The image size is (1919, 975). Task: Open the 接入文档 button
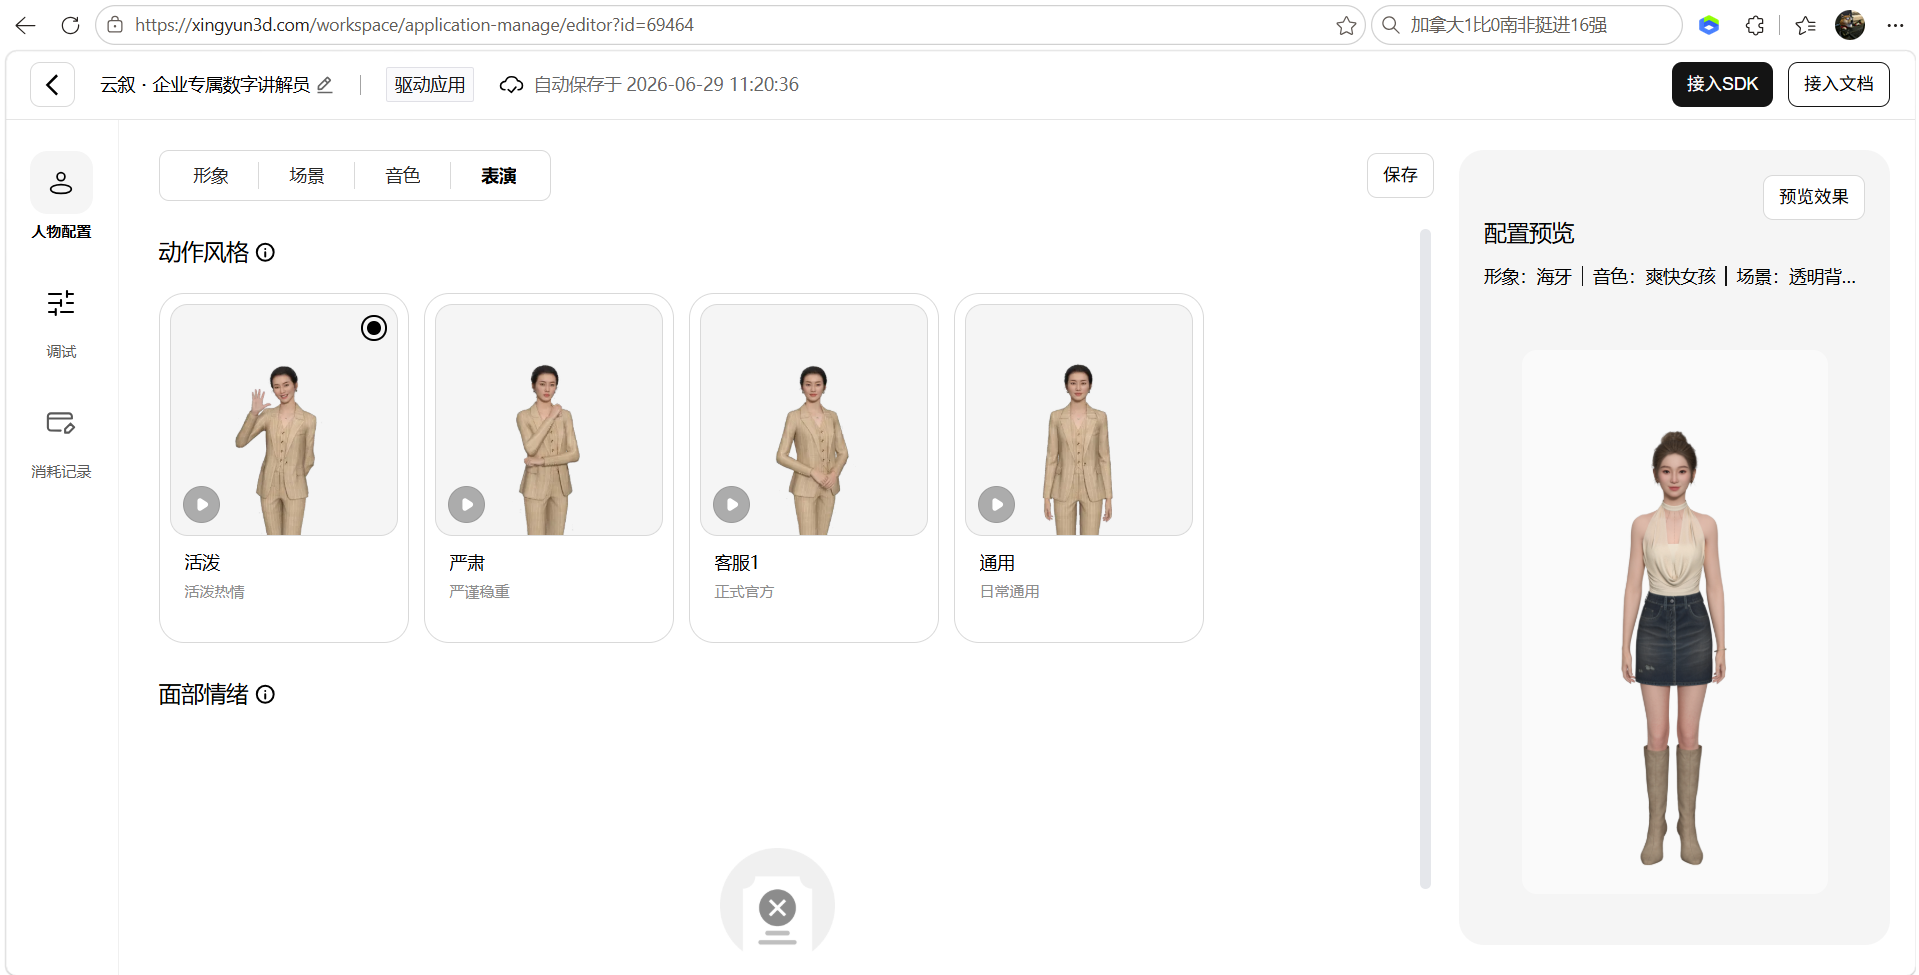tap(1838, 84)
